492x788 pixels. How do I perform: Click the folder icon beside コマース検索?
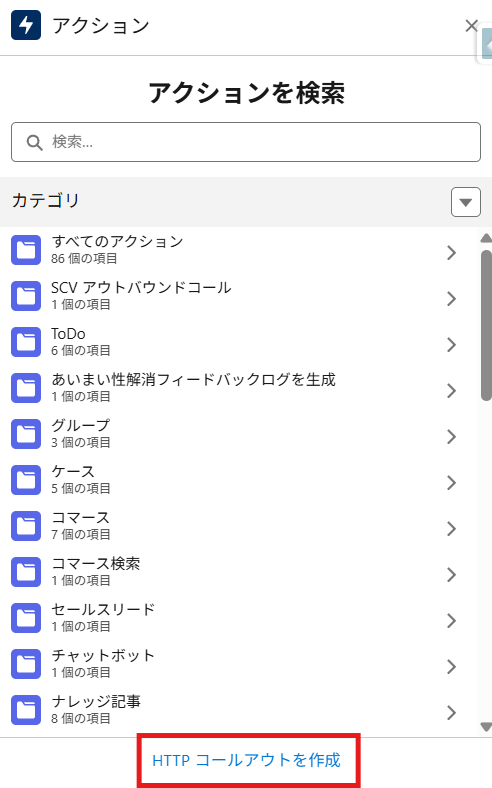(x=26, y=571)
